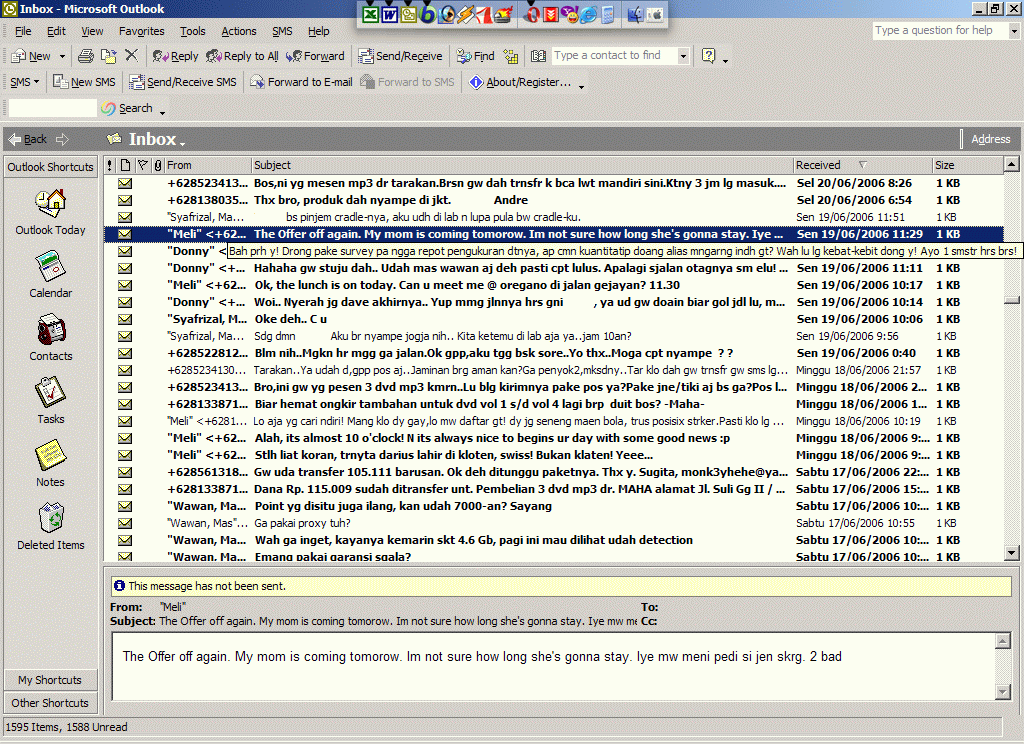1024x744 pixels.
Task: Launch Opera from the top shortcut bar
Action: pos(532,14)
